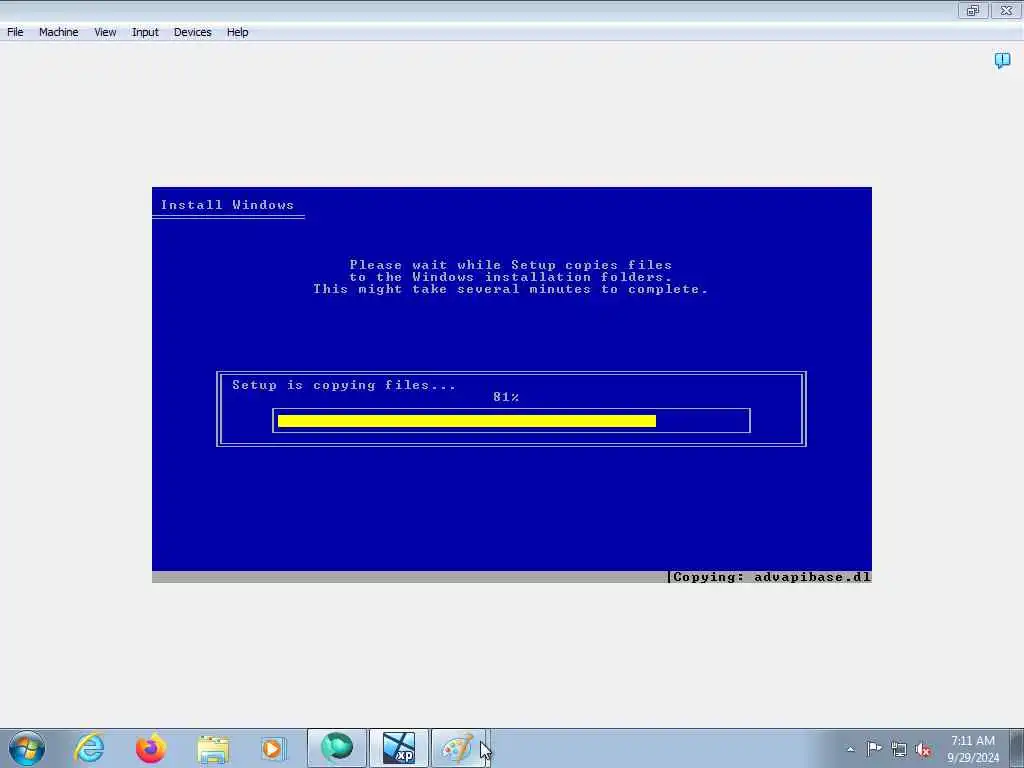The image size is (1024, 768).
Task: Launch Internet Explorer from the taskbar
Action: 89,748
